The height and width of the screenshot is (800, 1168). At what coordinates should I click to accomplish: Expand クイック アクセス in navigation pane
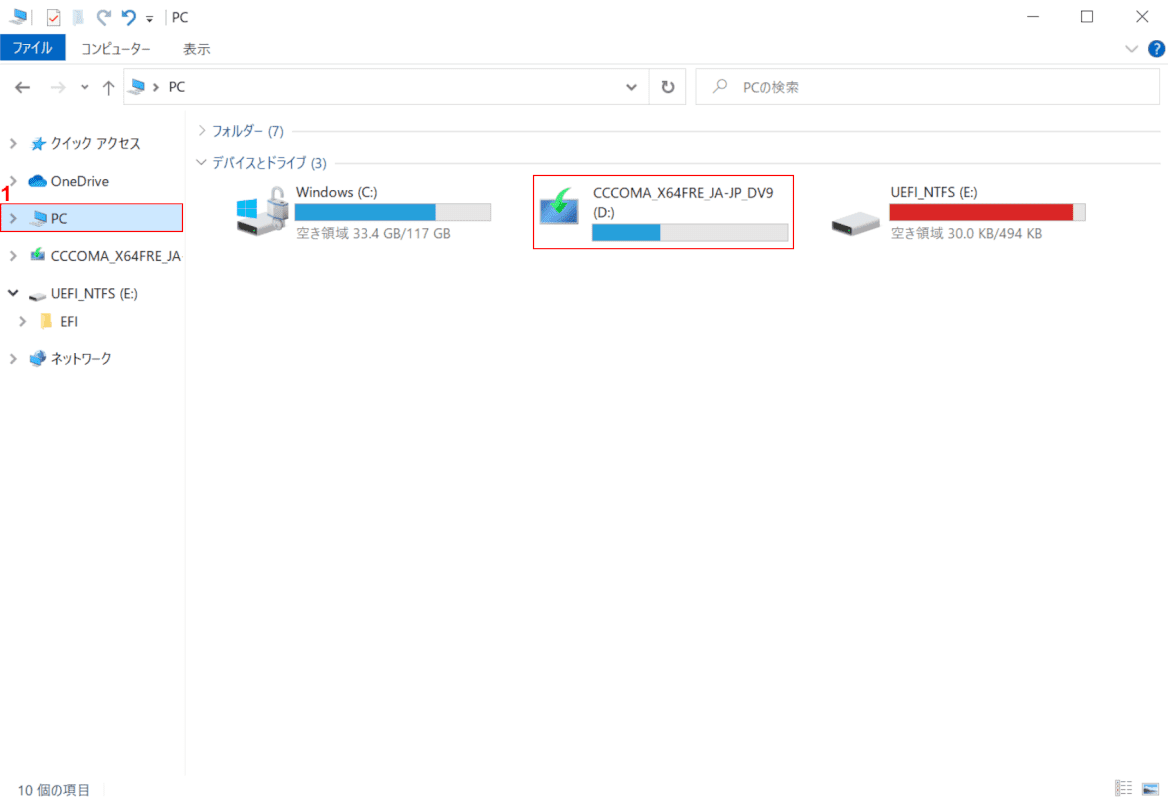(x=13, y=143)
